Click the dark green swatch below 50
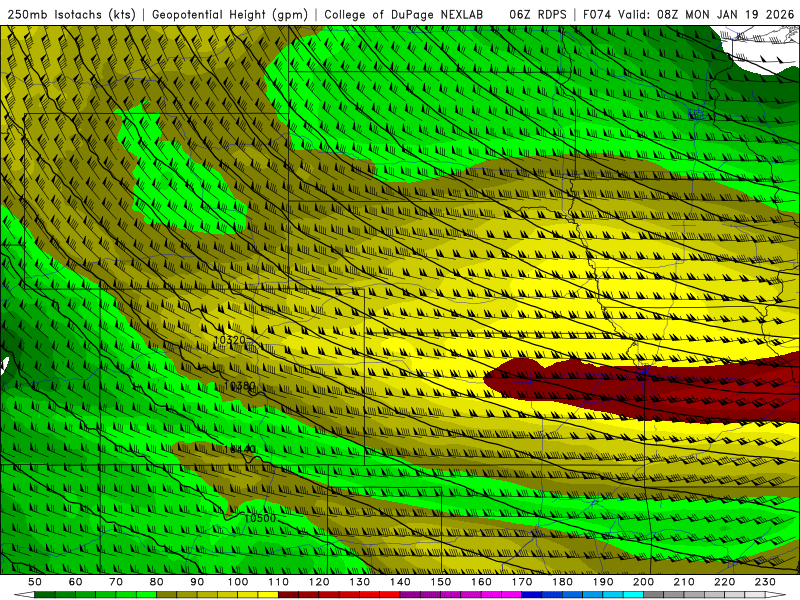 45,595
